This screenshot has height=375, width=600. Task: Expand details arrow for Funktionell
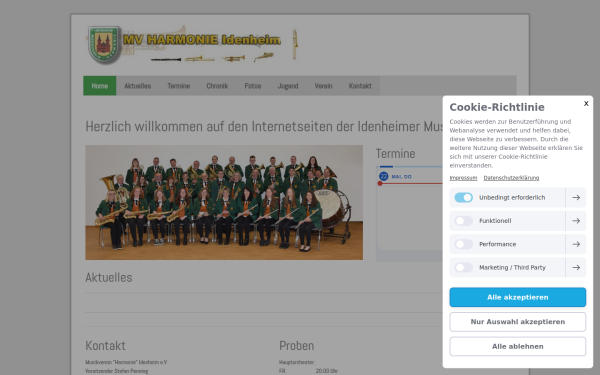coord(576,221)
